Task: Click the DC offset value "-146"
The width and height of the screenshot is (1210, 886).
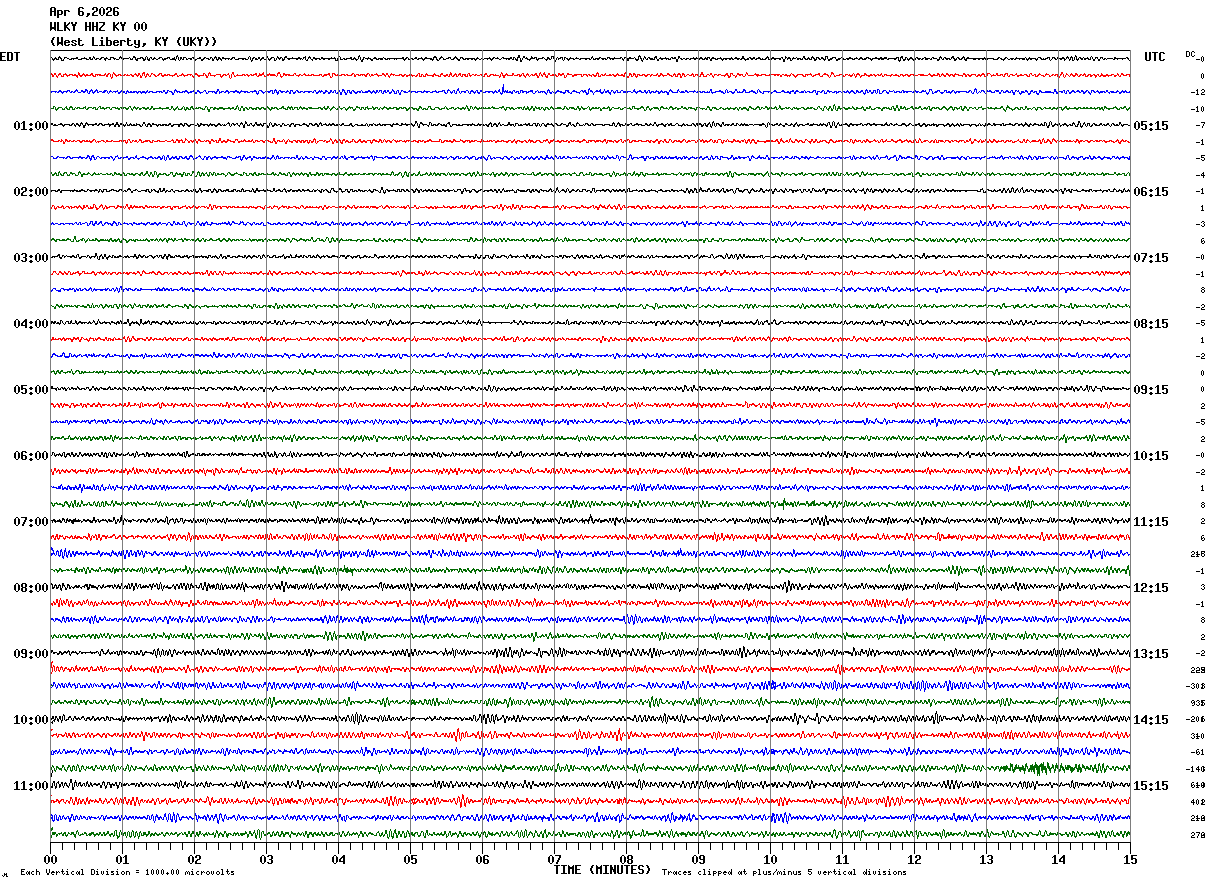Action: 1196,769
